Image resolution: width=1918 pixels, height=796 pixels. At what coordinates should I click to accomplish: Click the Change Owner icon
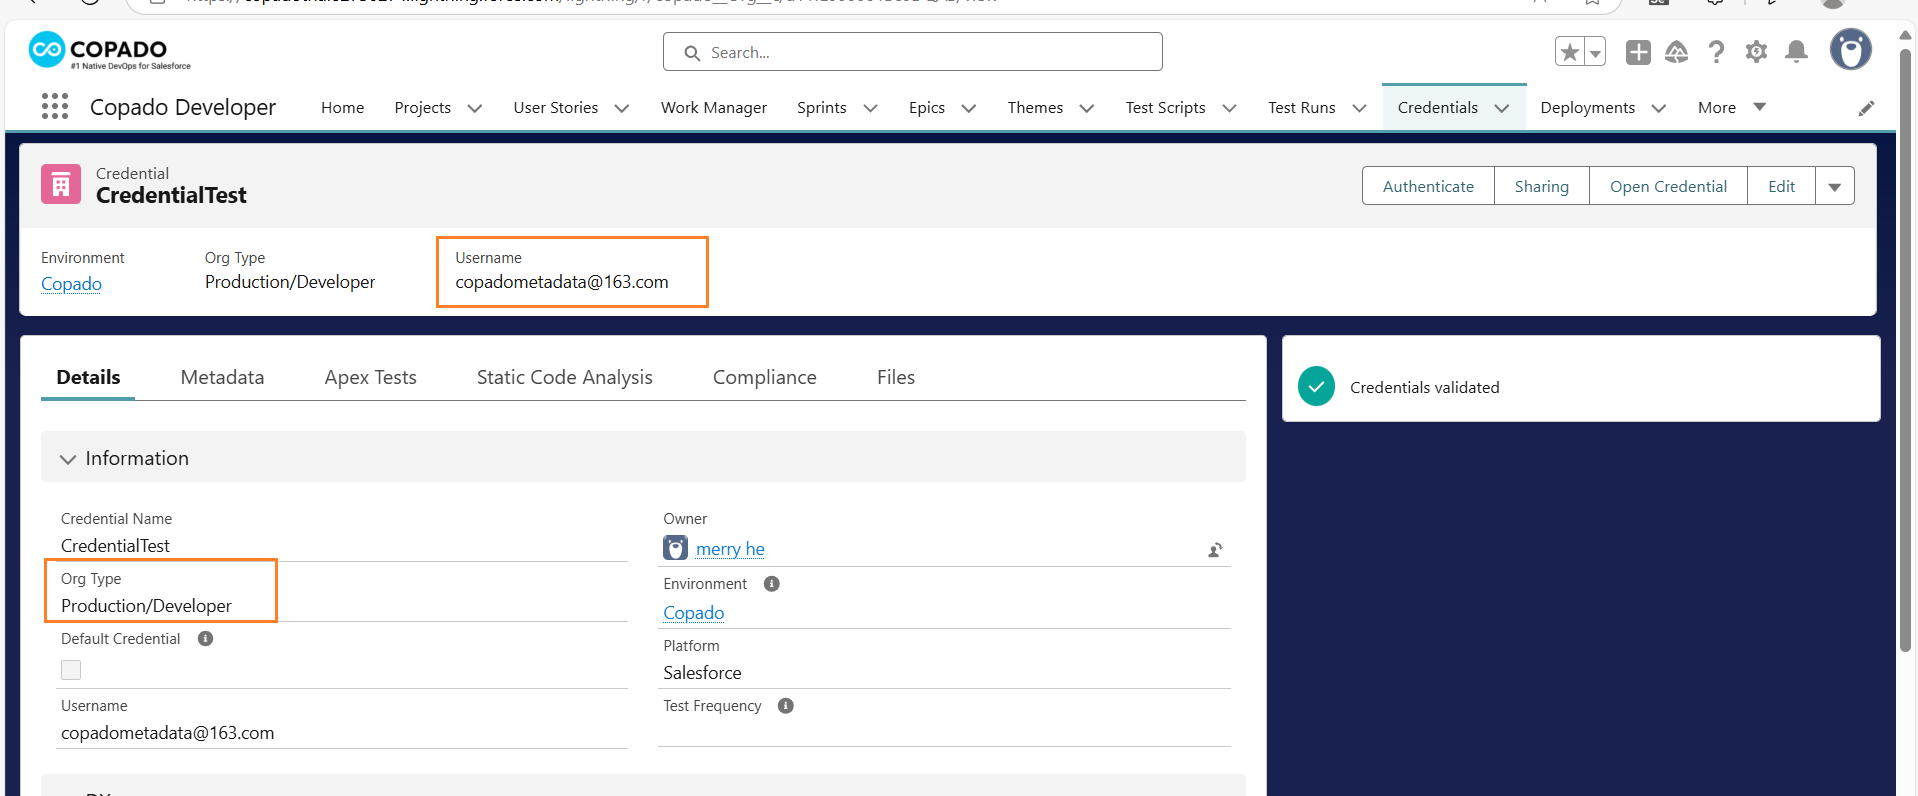[x=1215, y=550]
